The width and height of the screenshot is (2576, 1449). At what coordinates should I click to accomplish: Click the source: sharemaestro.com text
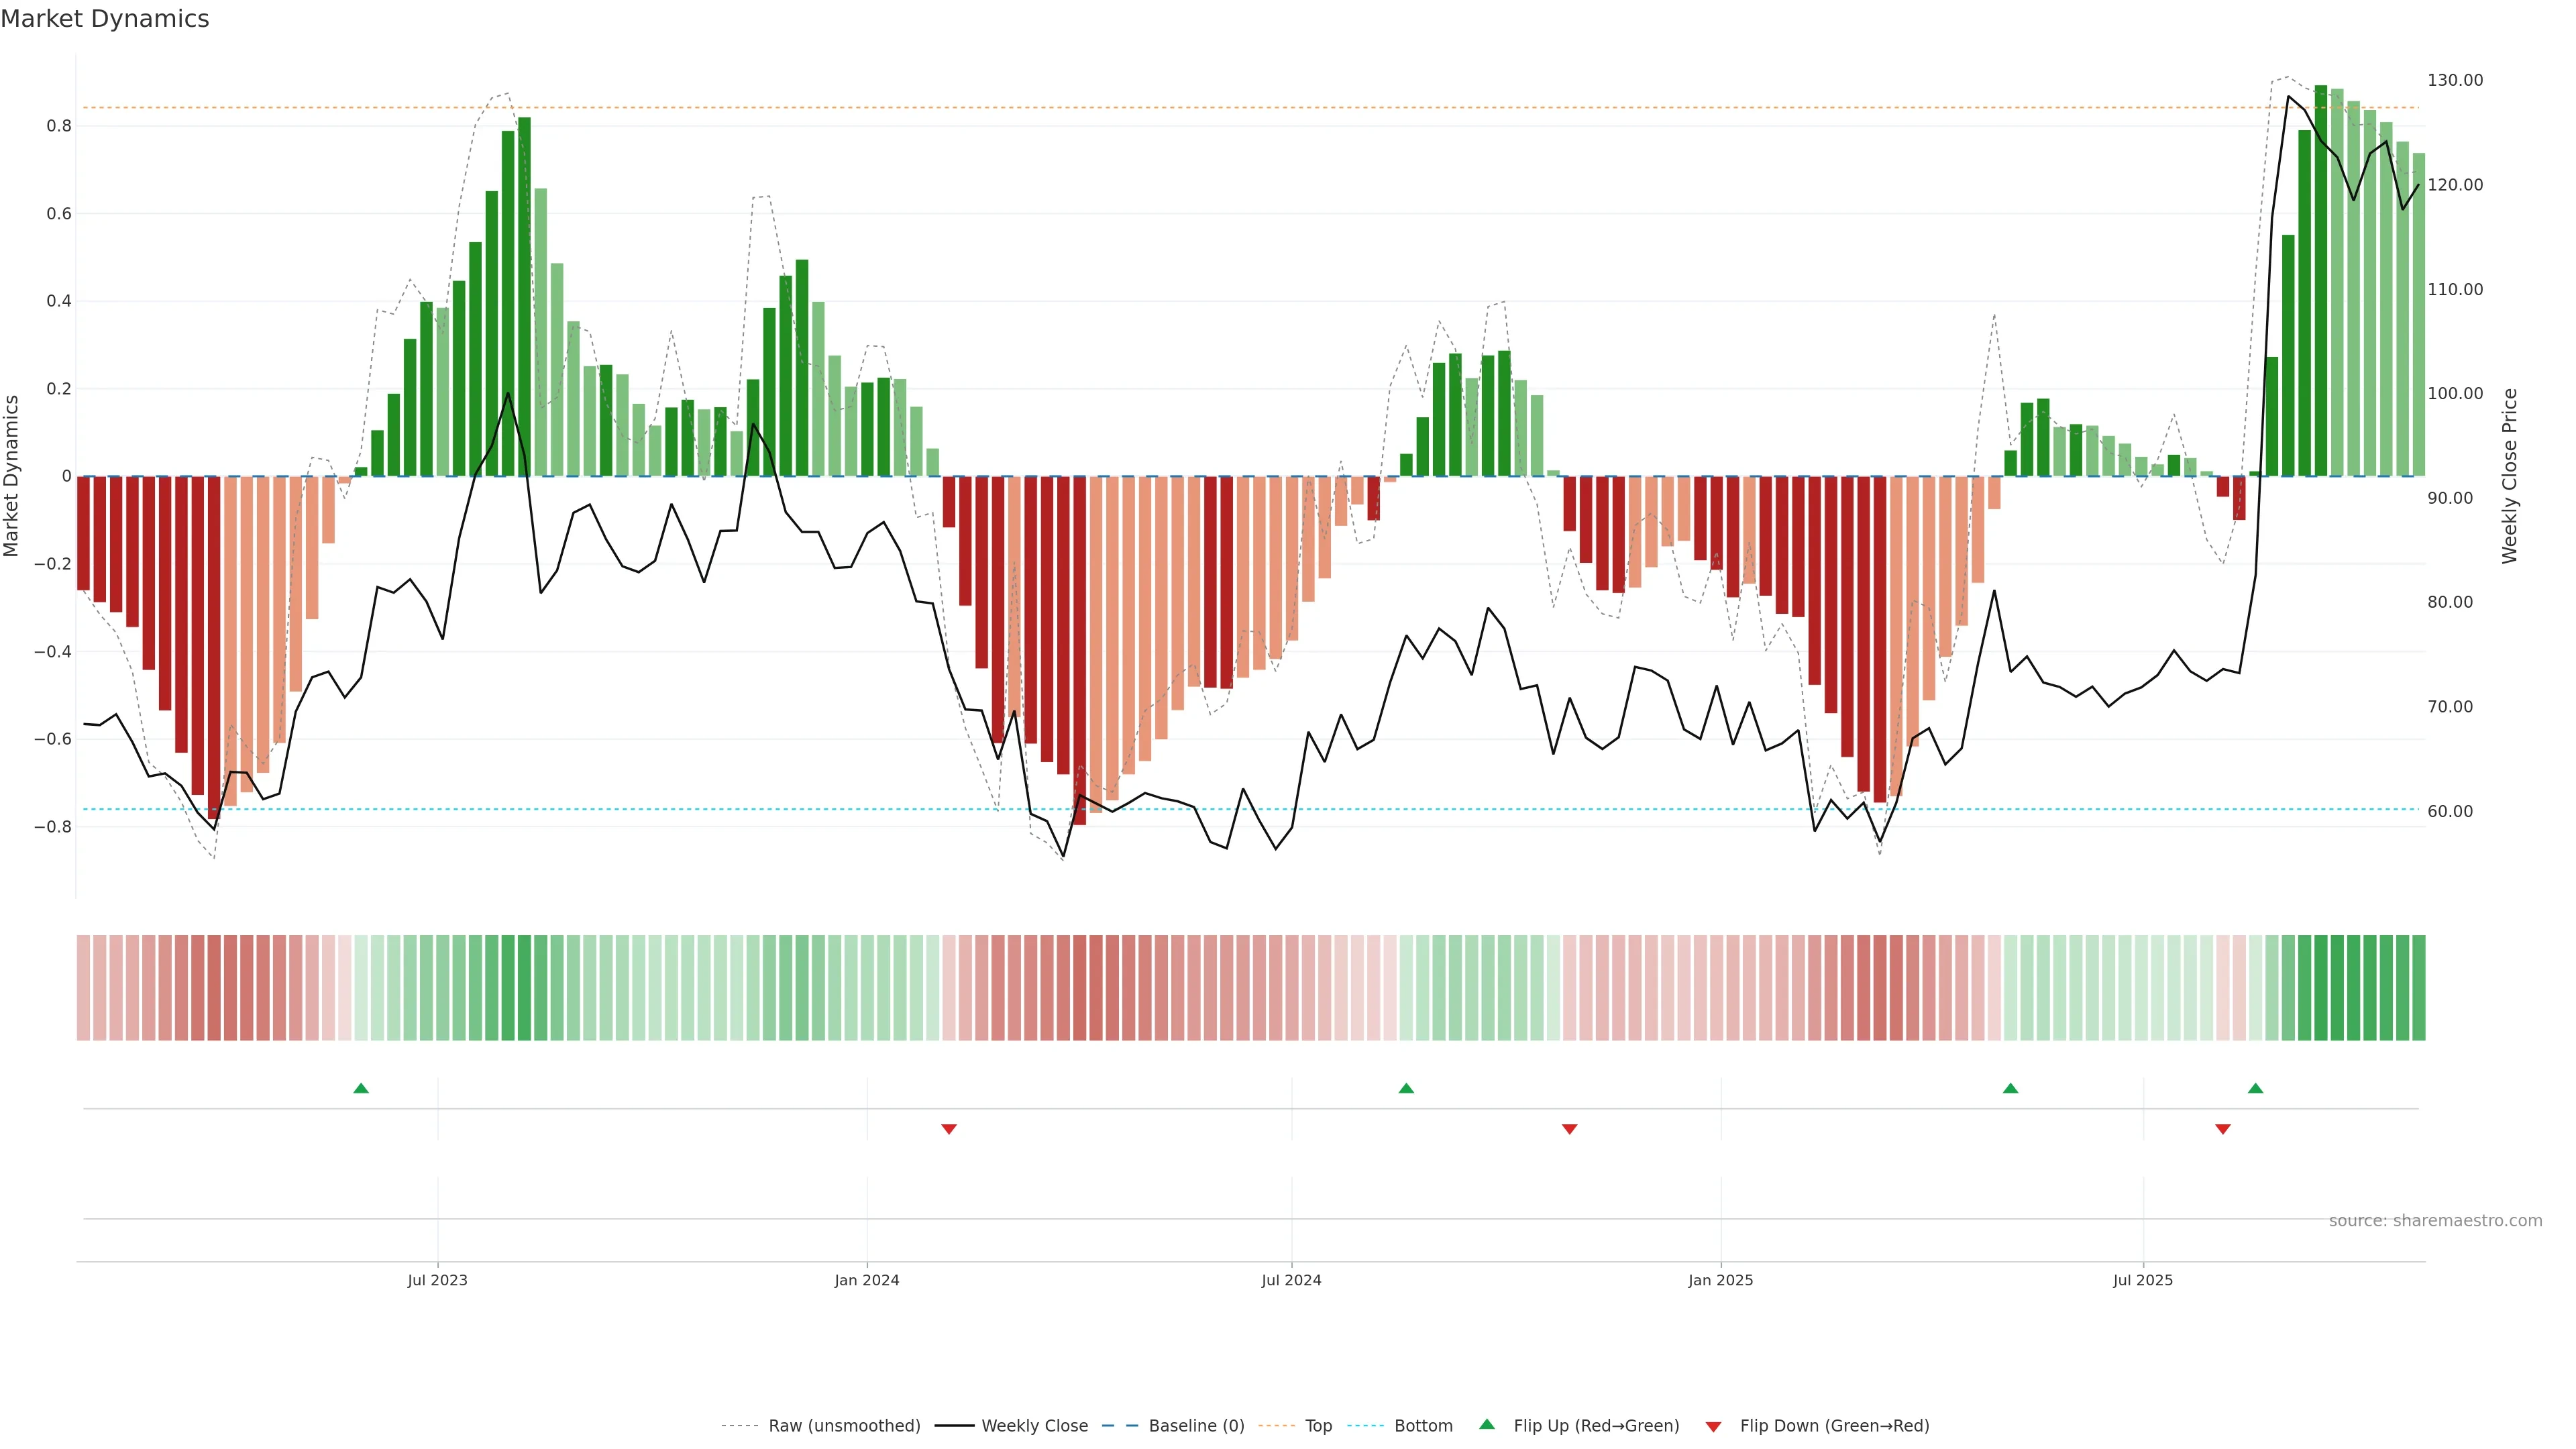[x=2435, y=1221]
